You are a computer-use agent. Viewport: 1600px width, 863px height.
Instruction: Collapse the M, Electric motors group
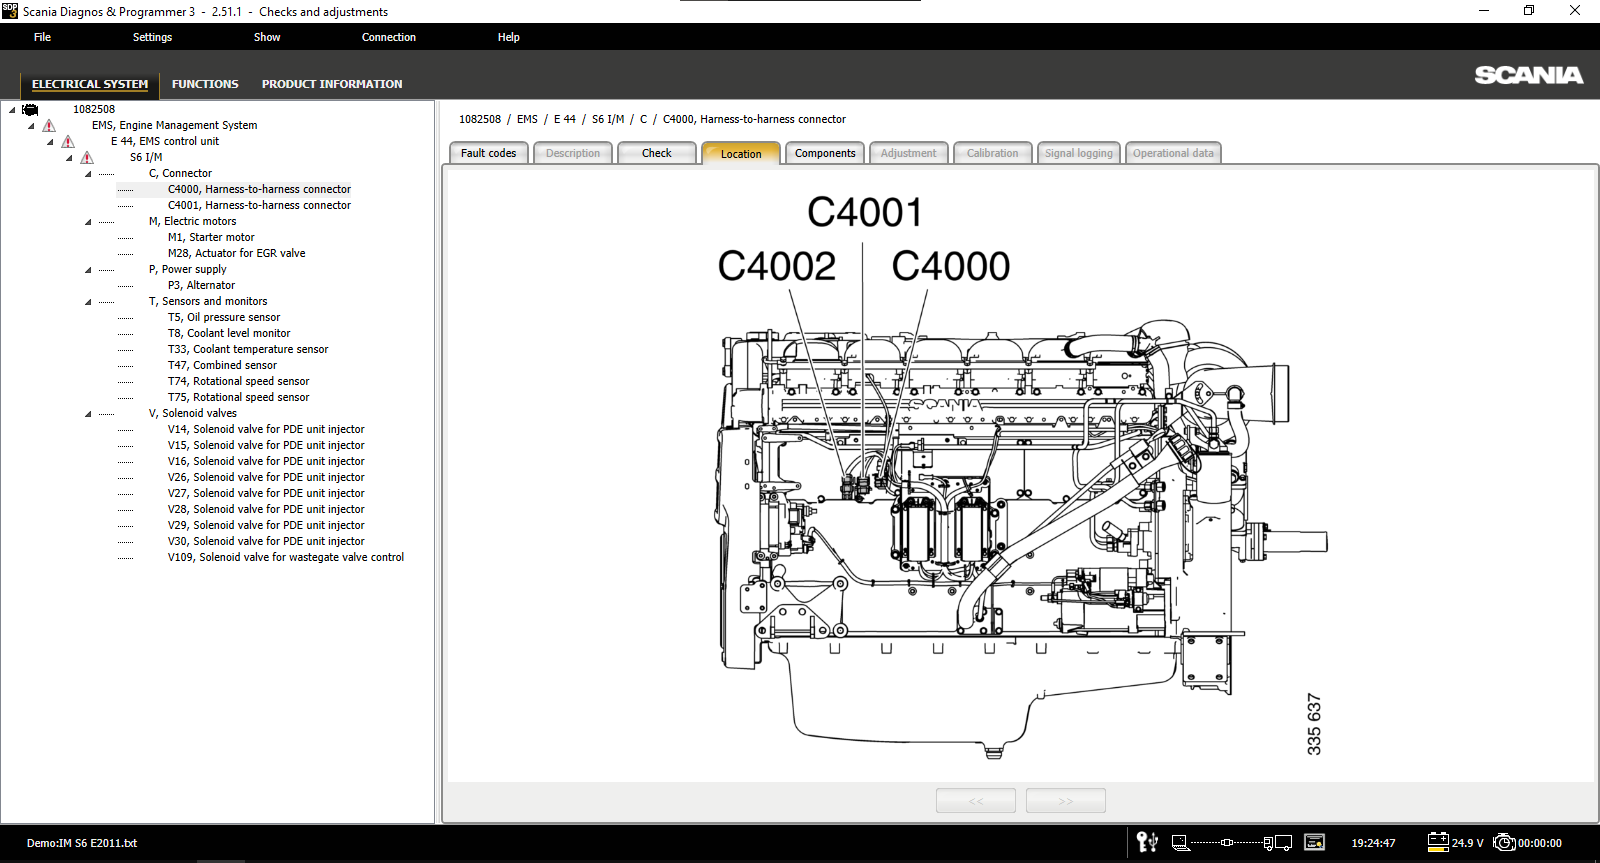tap(88, 222)
